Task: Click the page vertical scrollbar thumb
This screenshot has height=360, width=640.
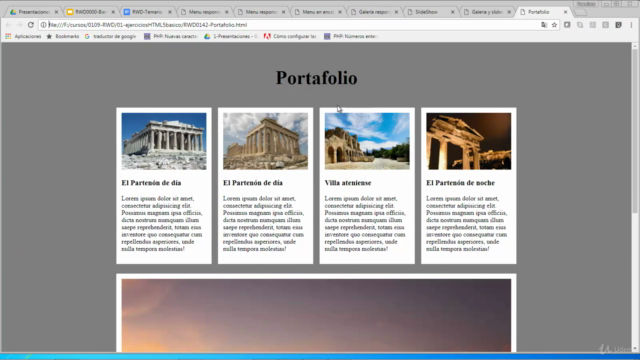Action: (x=635, y=131)
